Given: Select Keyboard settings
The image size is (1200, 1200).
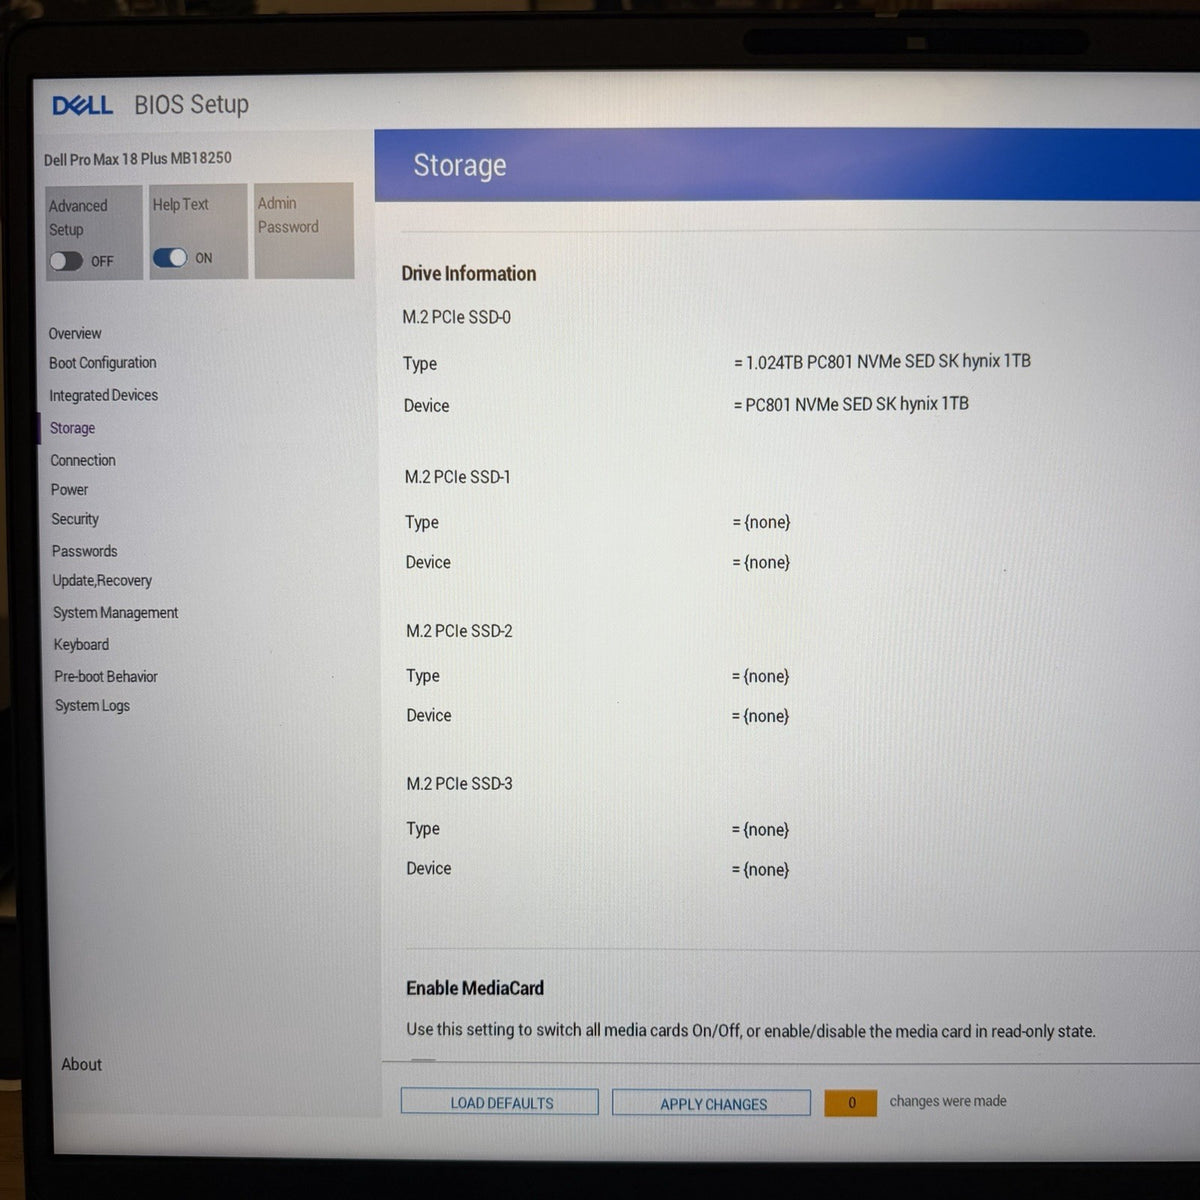Looking at the screenshot, I should (81, 645).
